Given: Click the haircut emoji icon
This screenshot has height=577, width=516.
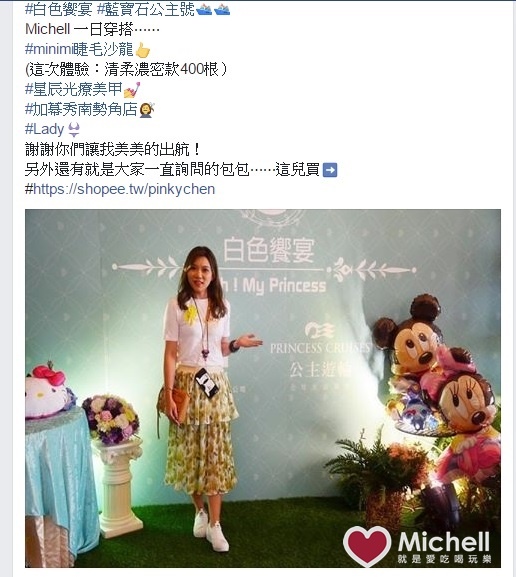Looking at the screenshot, I should click(x=147, y=110).
